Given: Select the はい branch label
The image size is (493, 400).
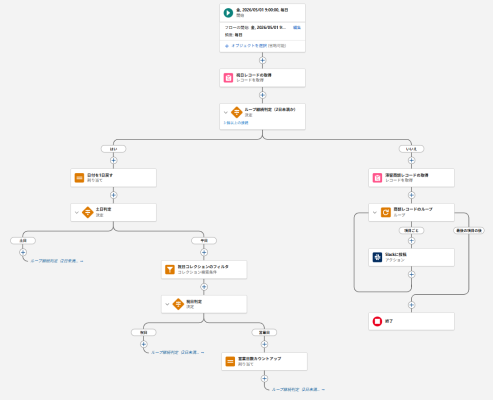Looking at the screenshot, I should point(114,149).
